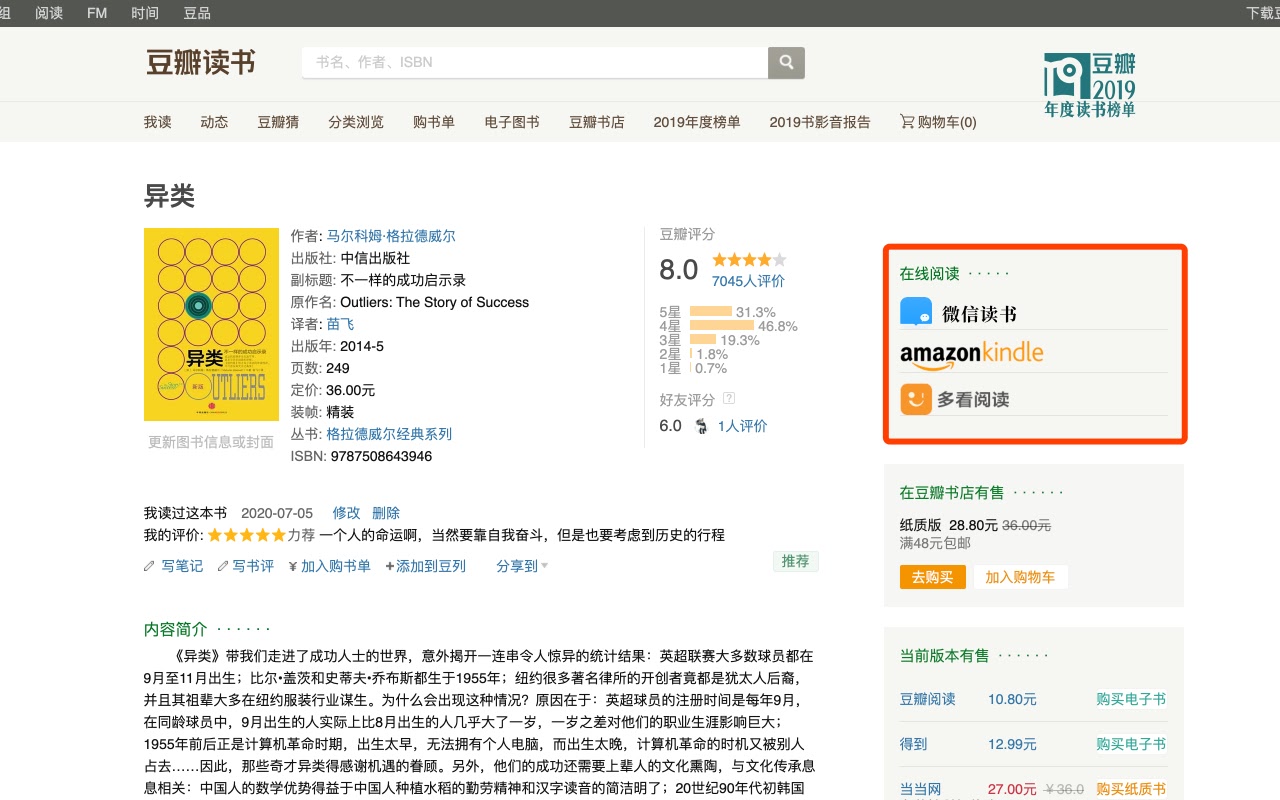Screen dimensions: 1280x800
Task: Click the 5星 rating bar 31.3%
Action: click(711, 312)
